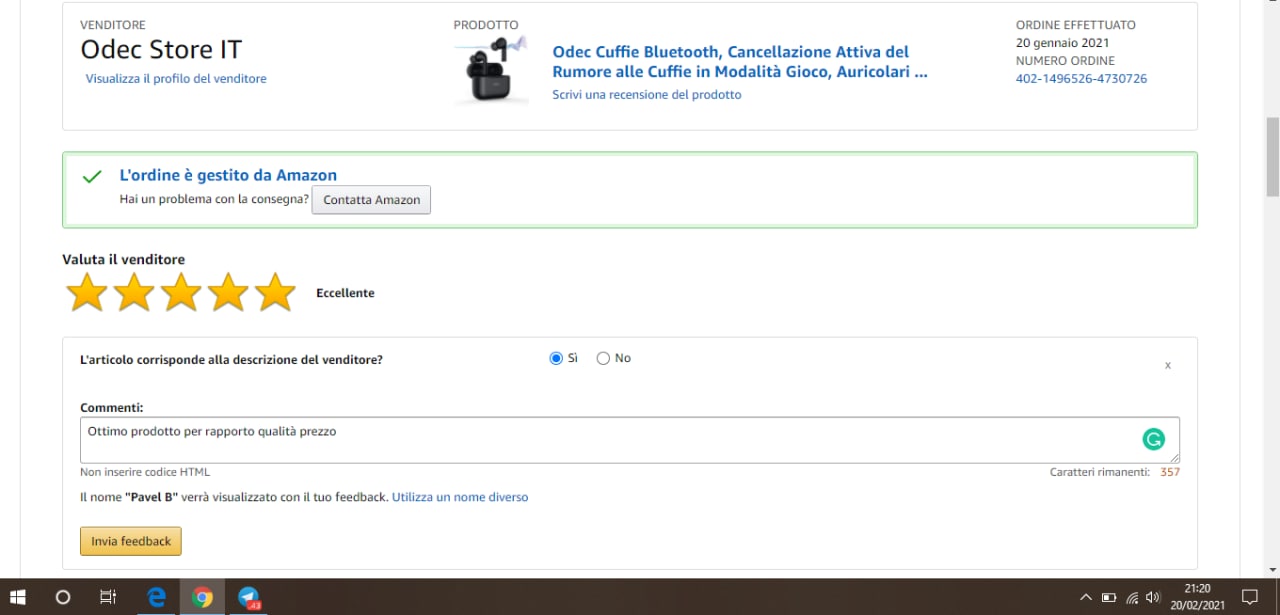Select the fifth rating star
1280x615 pixels.
[x=275, y=292]
